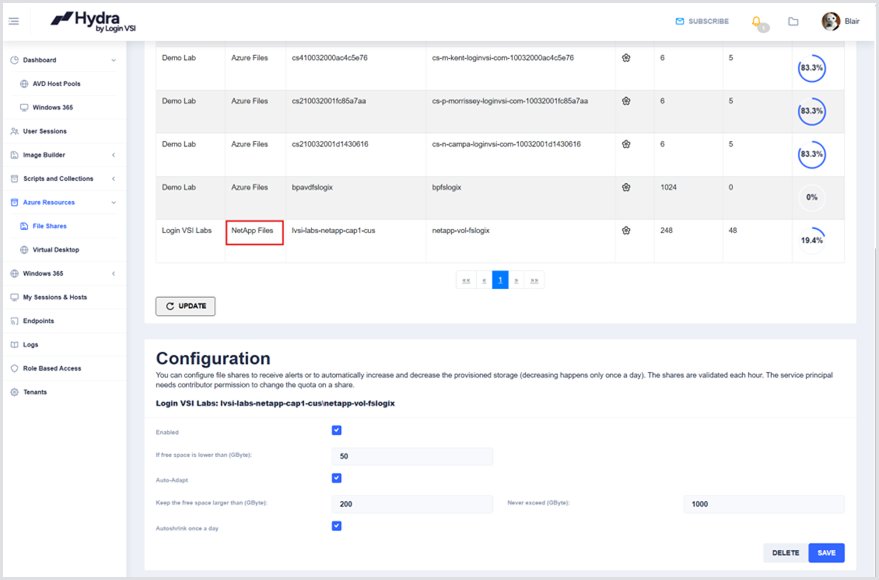Save the file share configuration
Image resolution: width=879 pixels, height=580 pixels.
(x=826, y=552)
